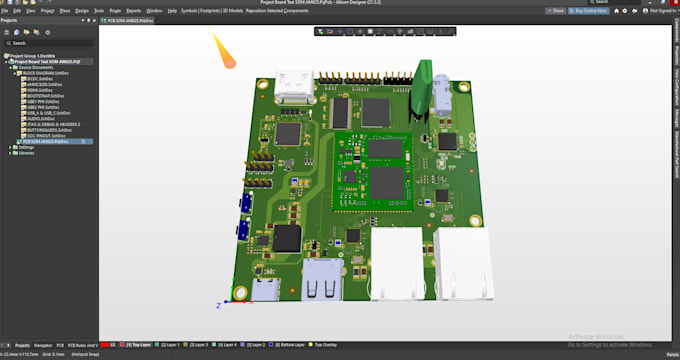Click the Share button
Image resolution: width=680 pixels, height=360 pixels.
pyautogui.click(x=556, y=11)
